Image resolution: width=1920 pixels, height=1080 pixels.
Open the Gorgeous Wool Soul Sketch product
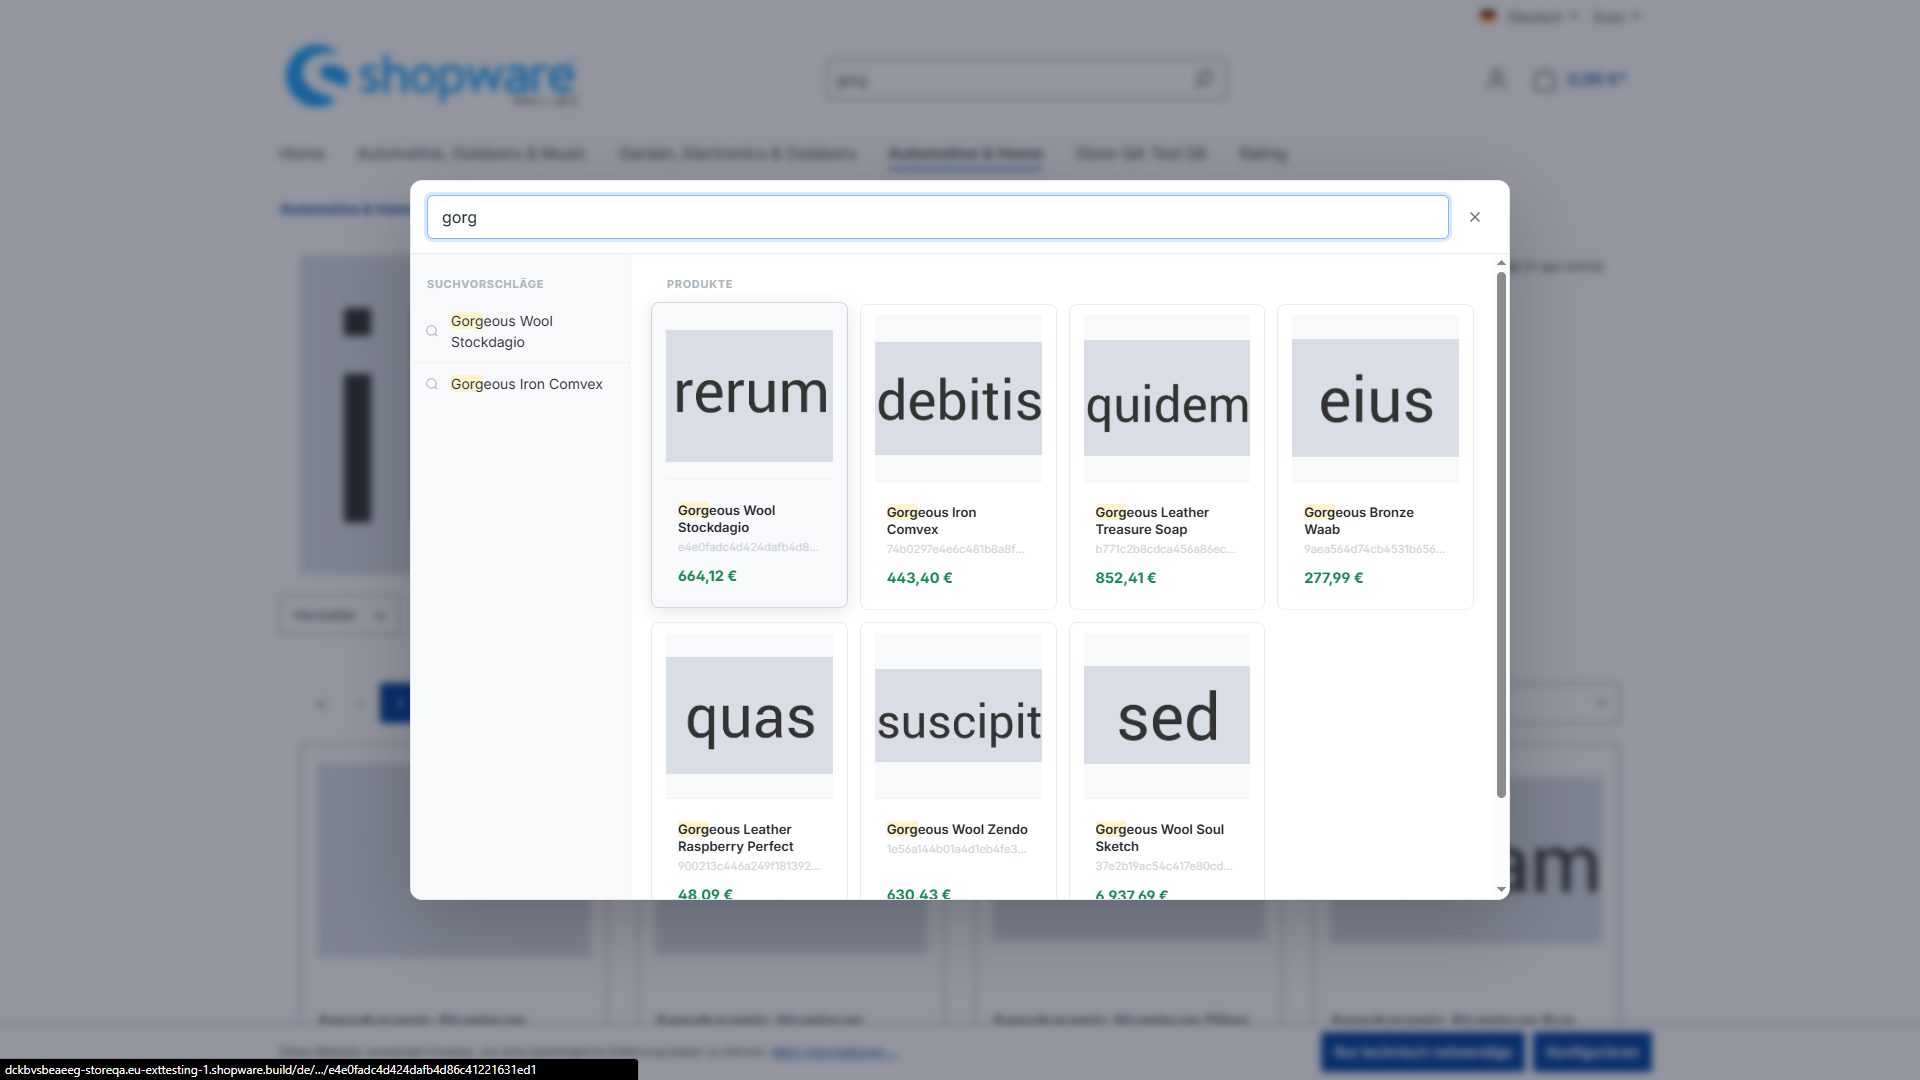point(1159,838)
